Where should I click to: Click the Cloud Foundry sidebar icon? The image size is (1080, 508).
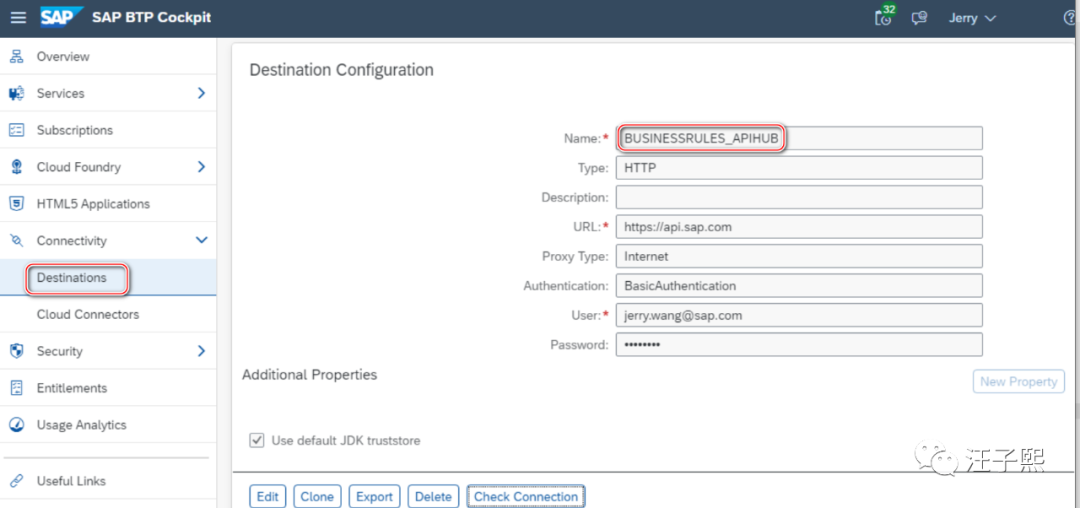pyautogui.click(x=17, y=167)
